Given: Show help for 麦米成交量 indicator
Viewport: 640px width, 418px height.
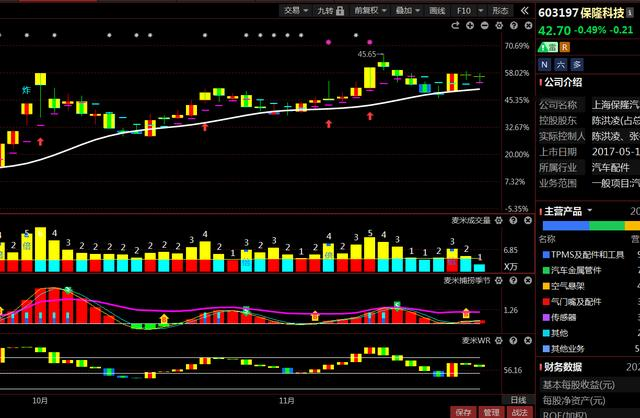Looking at the screenshot, I should [x=513, y=220].
